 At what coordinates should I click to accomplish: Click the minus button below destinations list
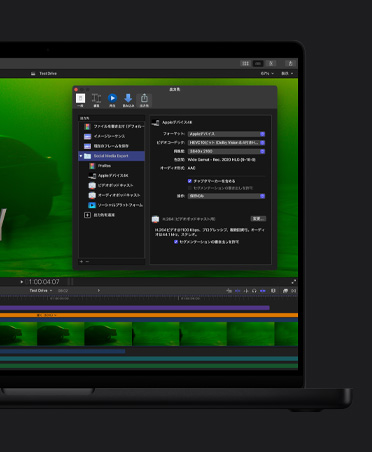tap(87, 262)
